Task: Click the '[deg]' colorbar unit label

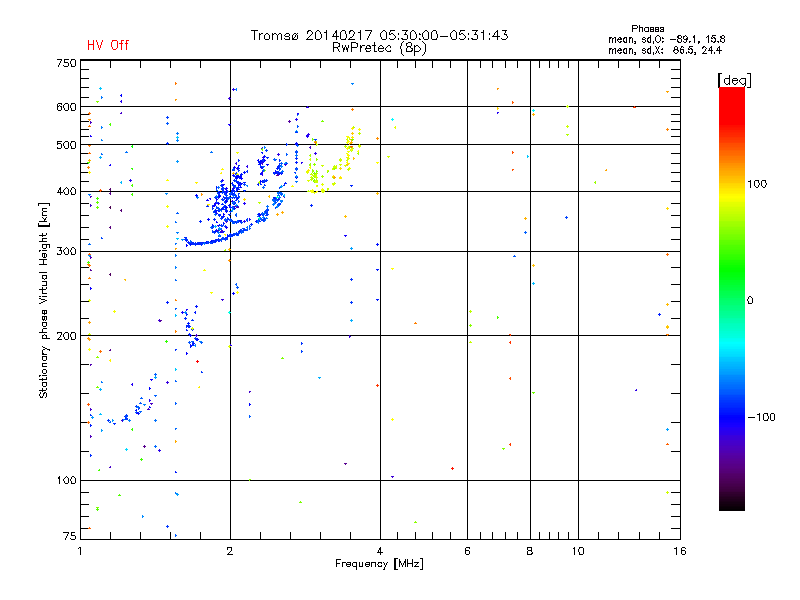Action: click(x=734, y=80)
